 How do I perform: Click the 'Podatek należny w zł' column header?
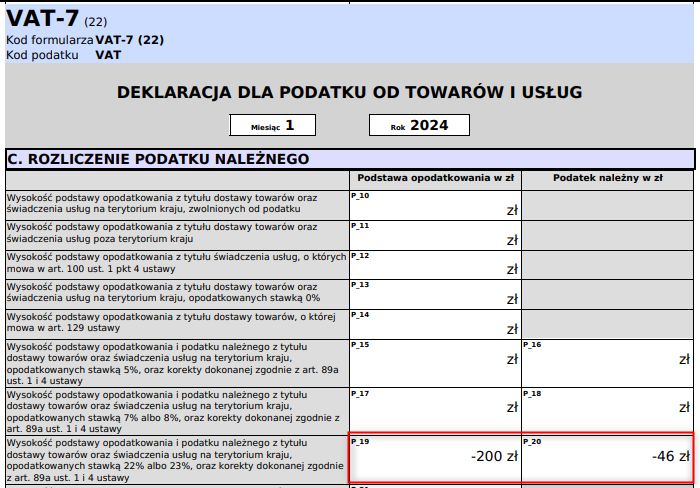coord(607,179)
